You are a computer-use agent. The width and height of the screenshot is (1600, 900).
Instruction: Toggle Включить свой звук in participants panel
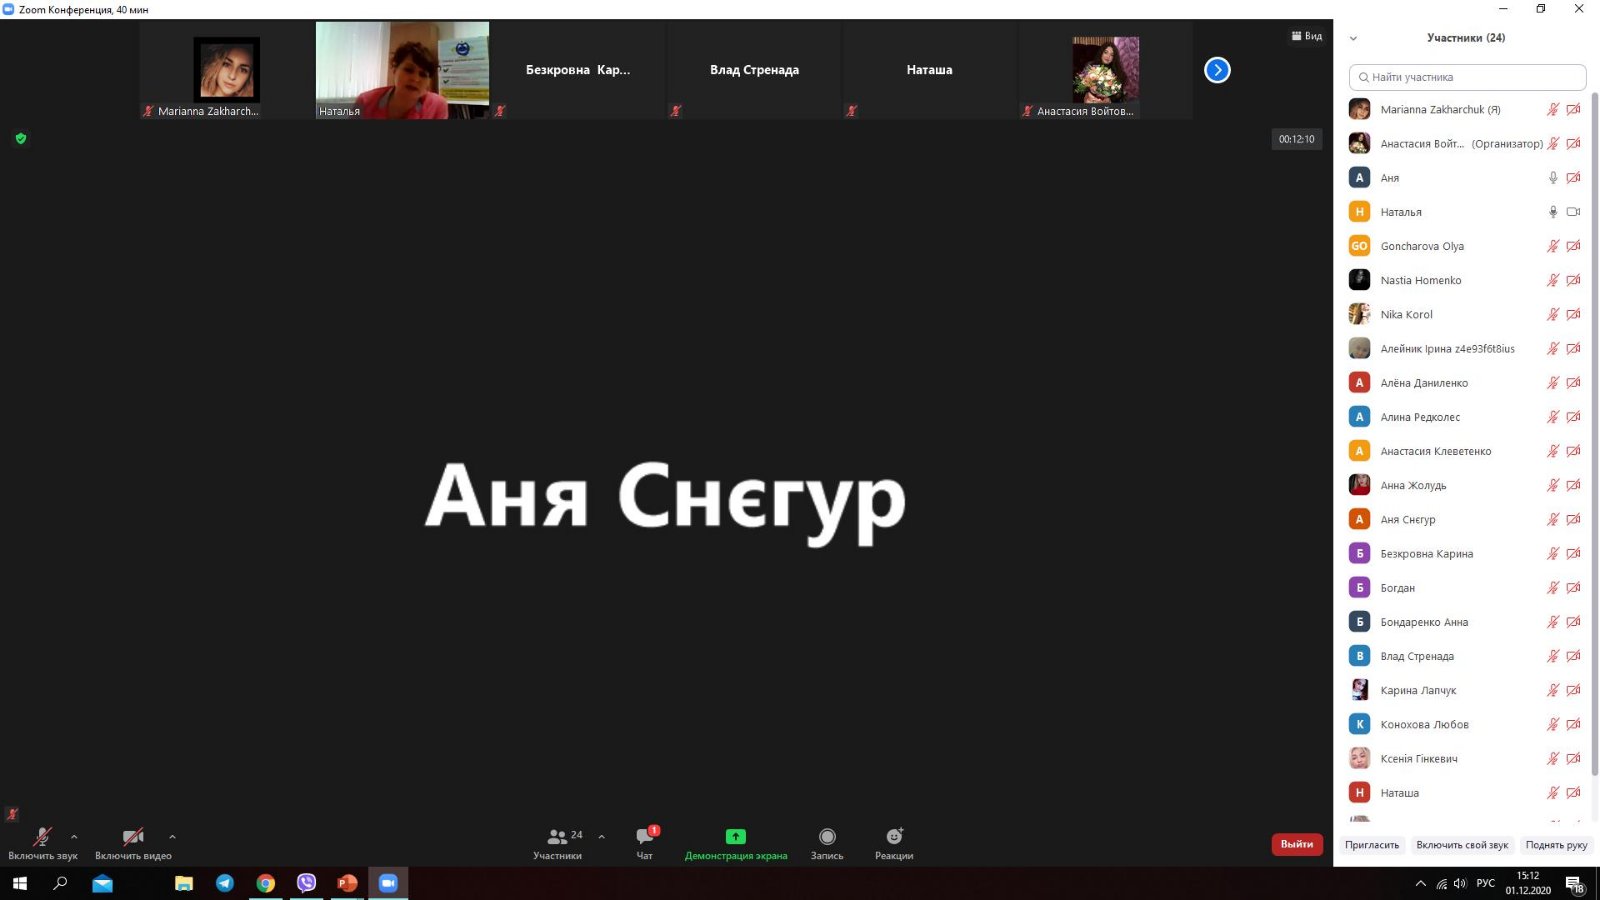pyautogui.click(x=1461, y=845)
